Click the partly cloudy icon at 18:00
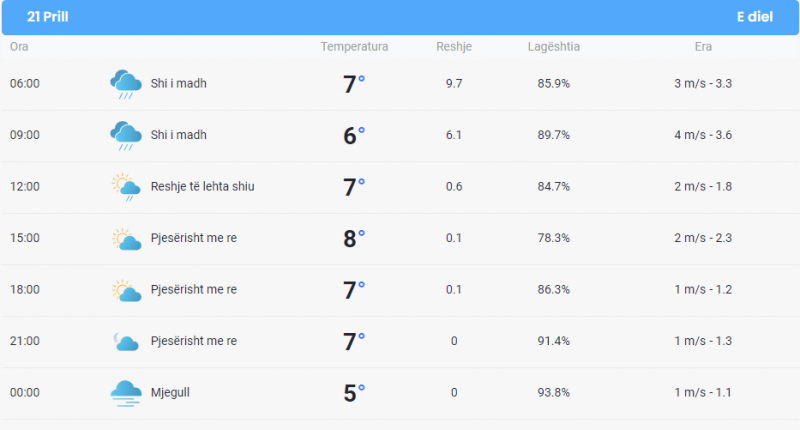 click(126, 290)
